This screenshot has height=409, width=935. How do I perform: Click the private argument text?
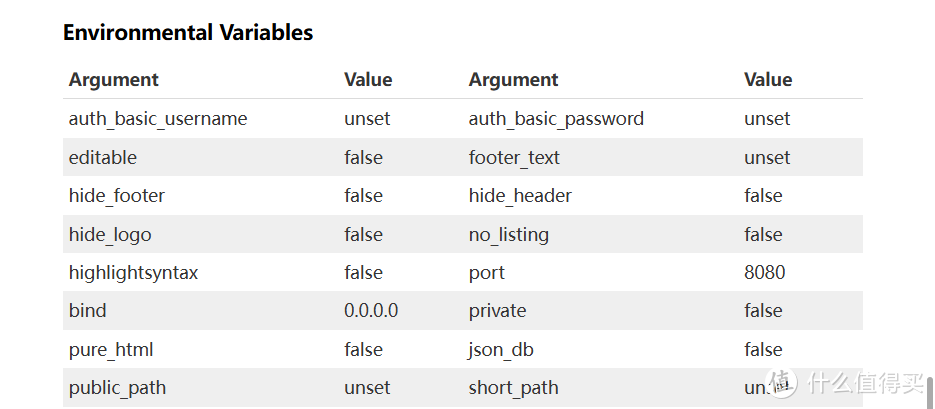[497, 311]
